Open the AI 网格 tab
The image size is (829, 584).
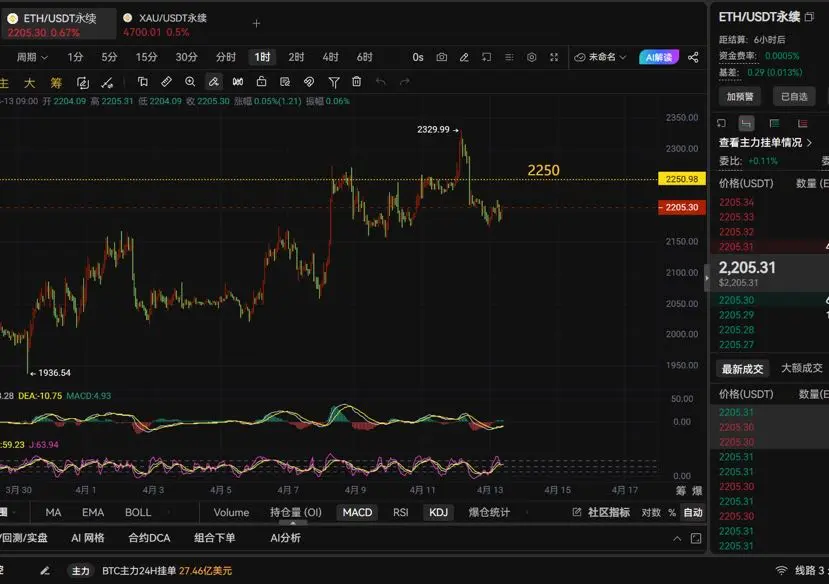pyautogui.click(x=88, y=538)
